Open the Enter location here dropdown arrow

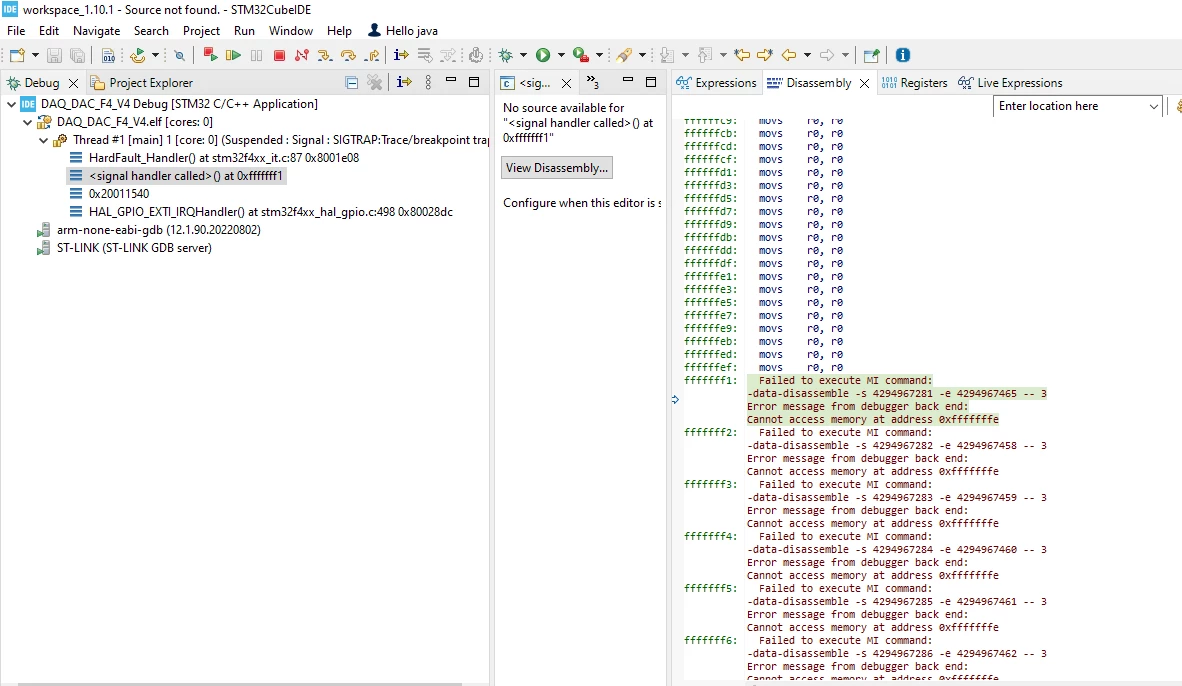point(1153,106)
